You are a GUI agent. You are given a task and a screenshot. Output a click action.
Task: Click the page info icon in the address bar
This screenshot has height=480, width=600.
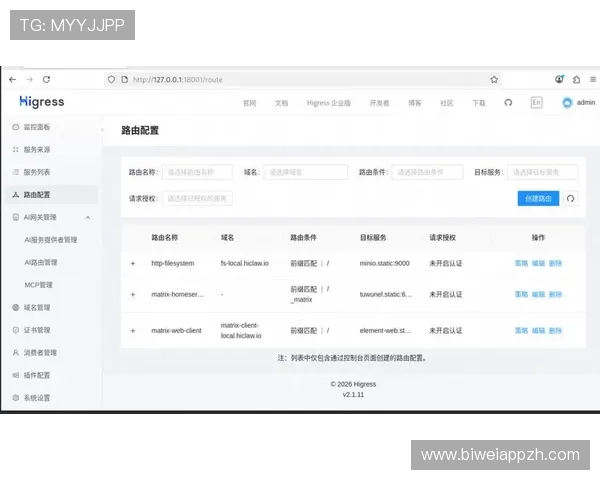point(124,80)
